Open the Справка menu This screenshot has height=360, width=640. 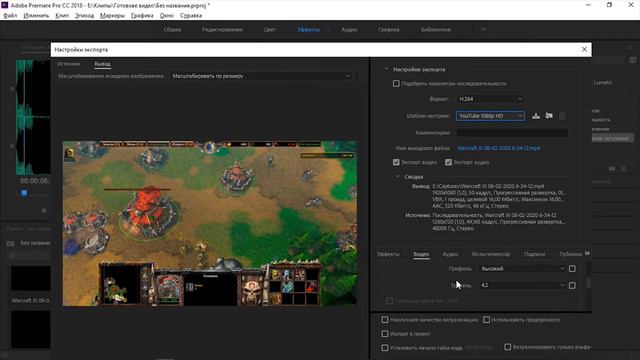191,16
